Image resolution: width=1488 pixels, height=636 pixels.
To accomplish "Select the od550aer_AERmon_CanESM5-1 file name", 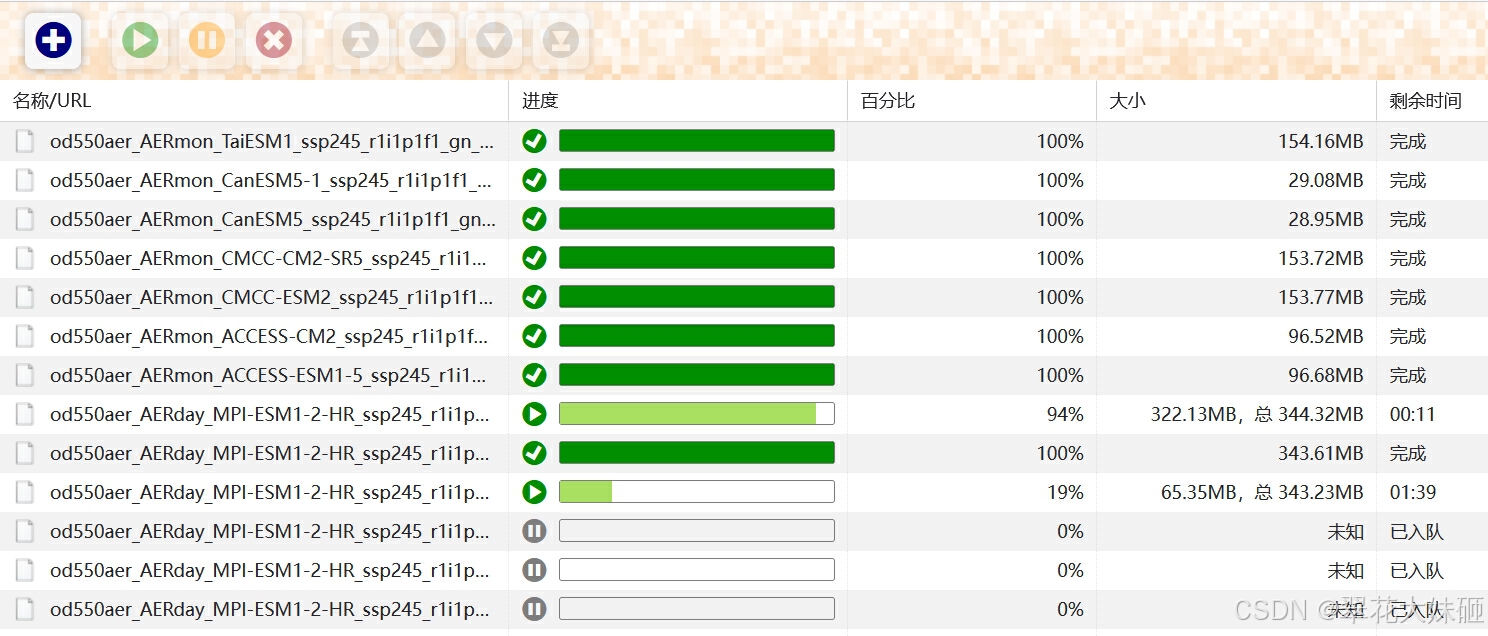I will [272, 181].
